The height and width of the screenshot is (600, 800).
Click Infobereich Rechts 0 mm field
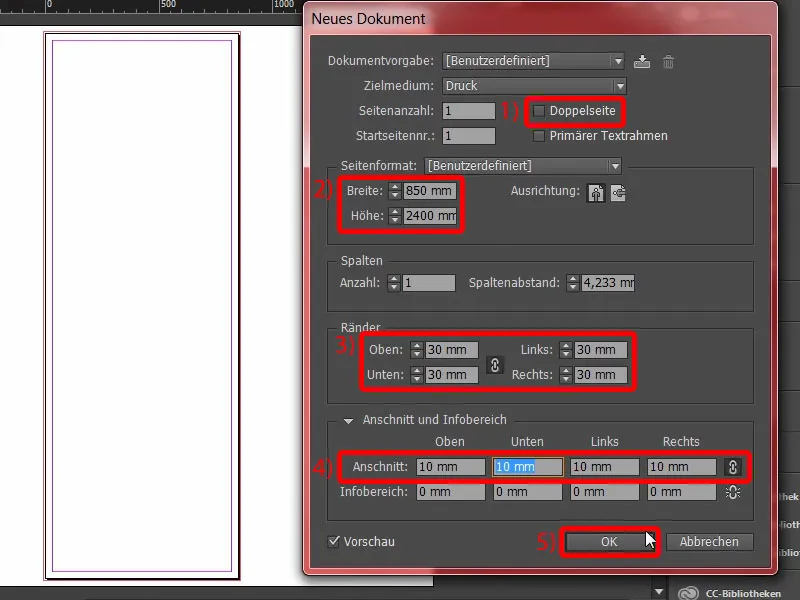682,492
